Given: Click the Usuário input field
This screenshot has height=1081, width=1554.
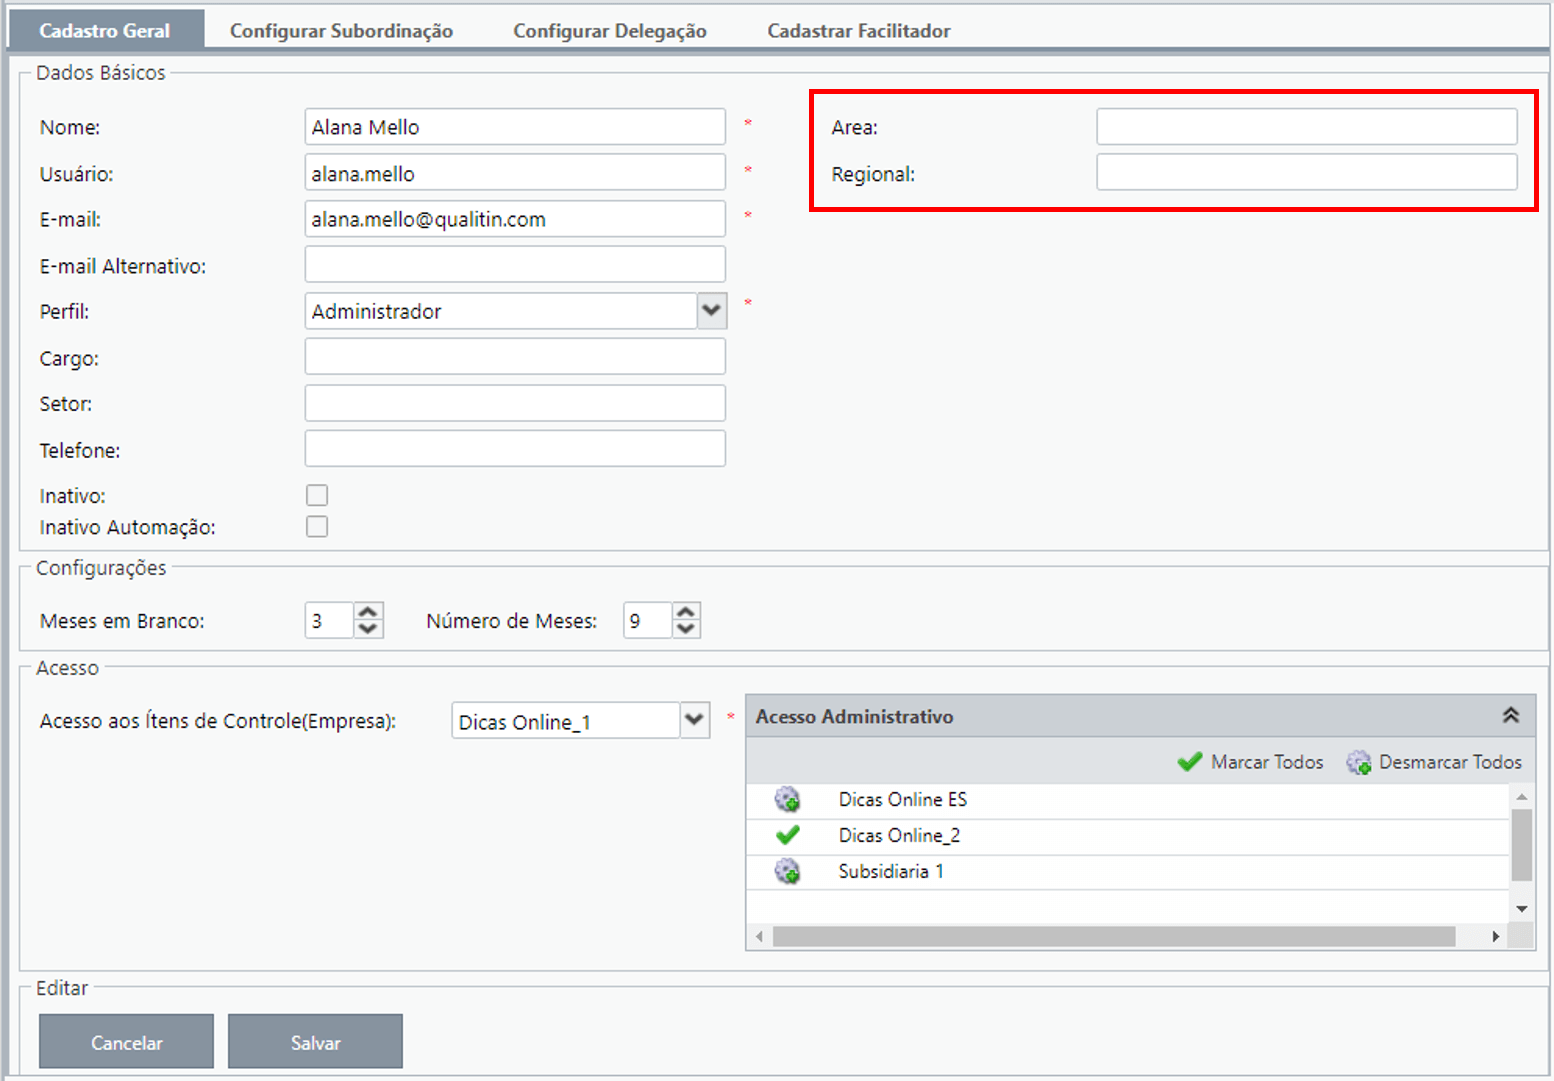Looking at the screenshot, I should tap(515, 173).
